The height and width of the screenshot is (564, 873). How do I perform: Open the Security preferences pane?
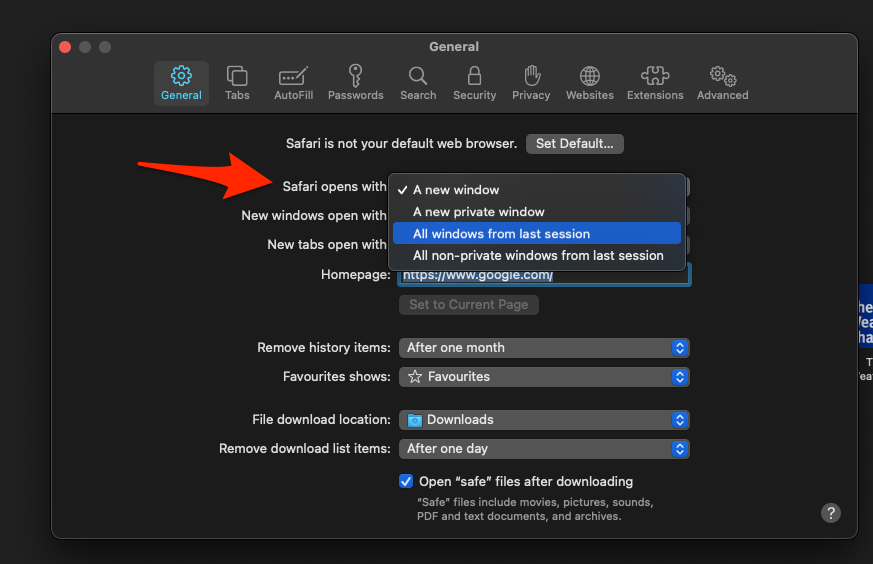(x=474, y=83)
